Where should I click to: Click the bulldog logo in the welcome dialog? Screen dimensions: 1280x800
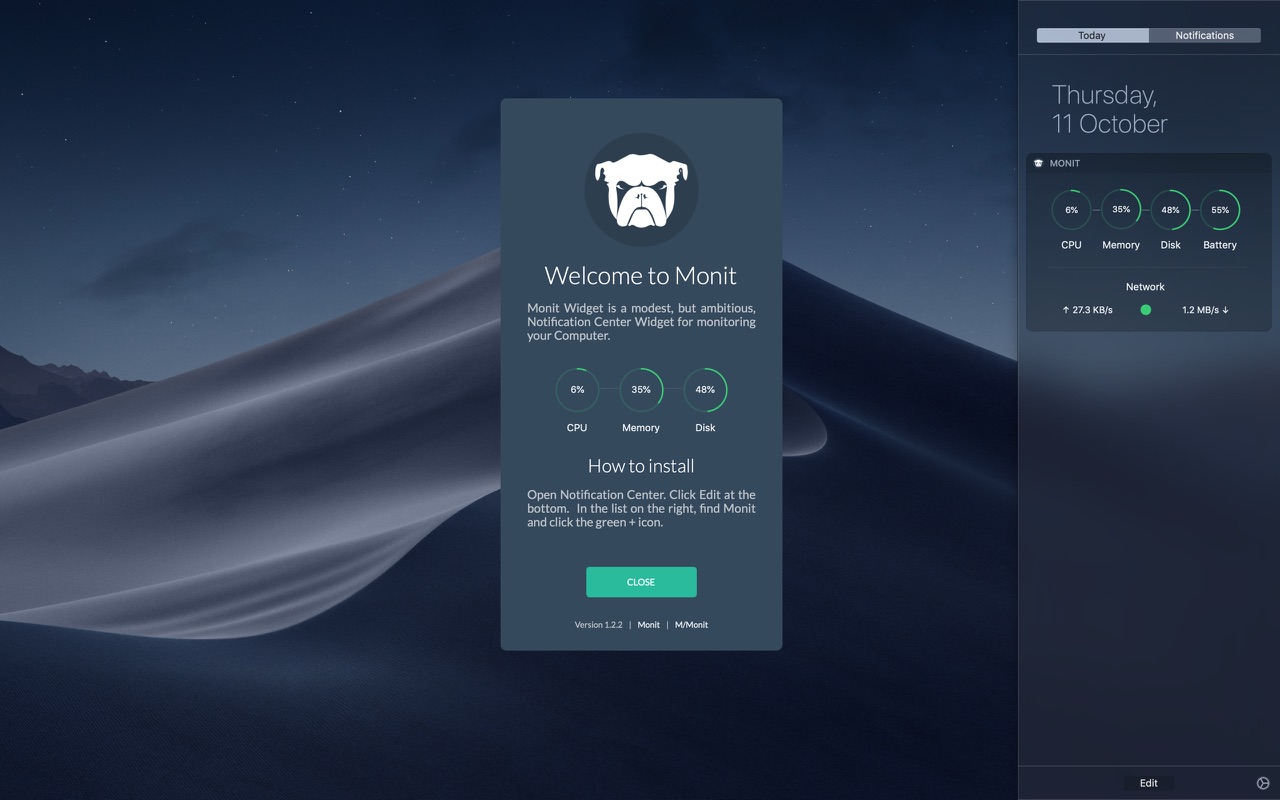[641, 189]
